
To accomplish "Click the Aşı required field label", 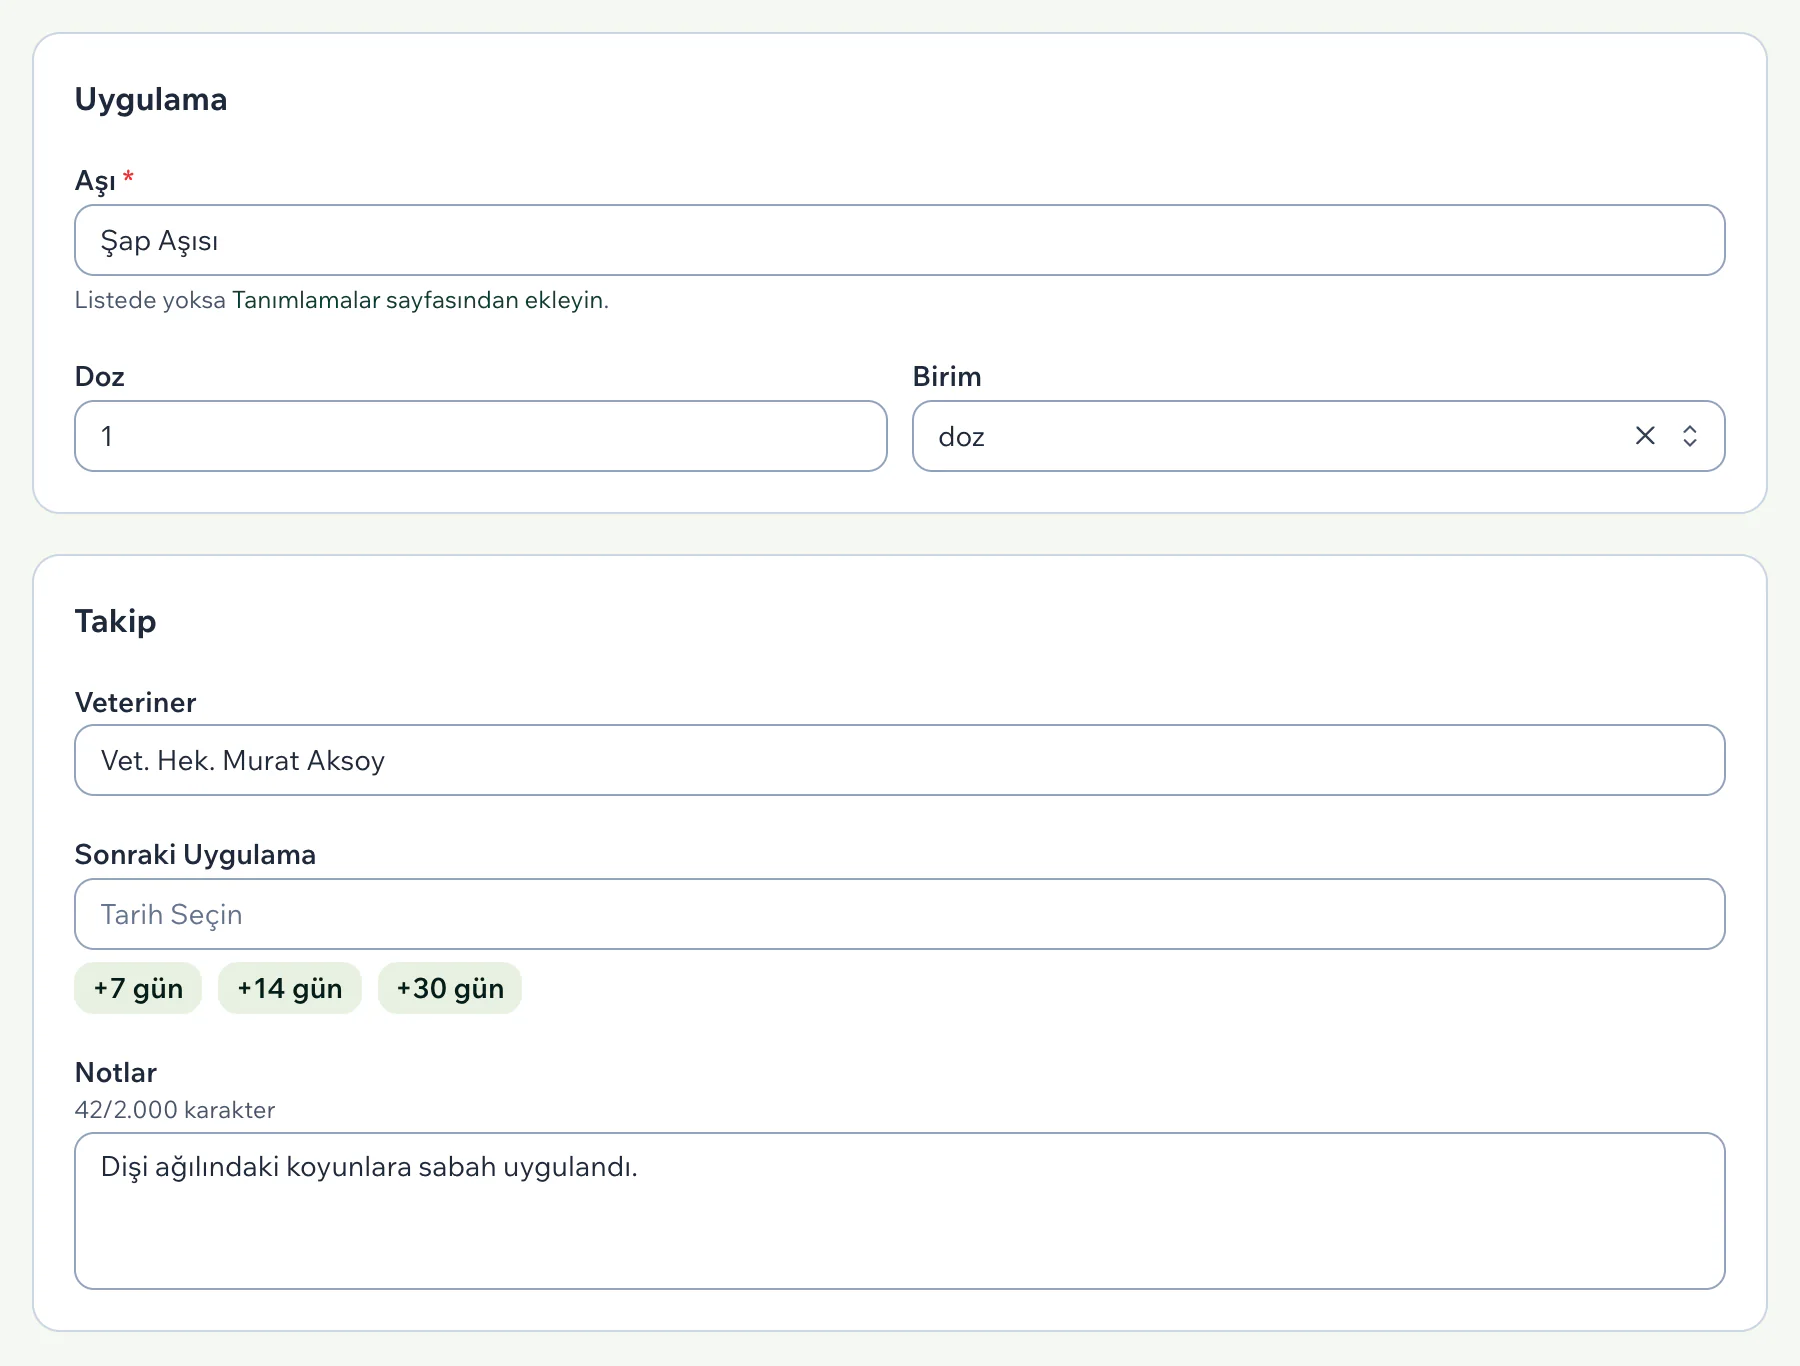I will (x=104, y=181).
